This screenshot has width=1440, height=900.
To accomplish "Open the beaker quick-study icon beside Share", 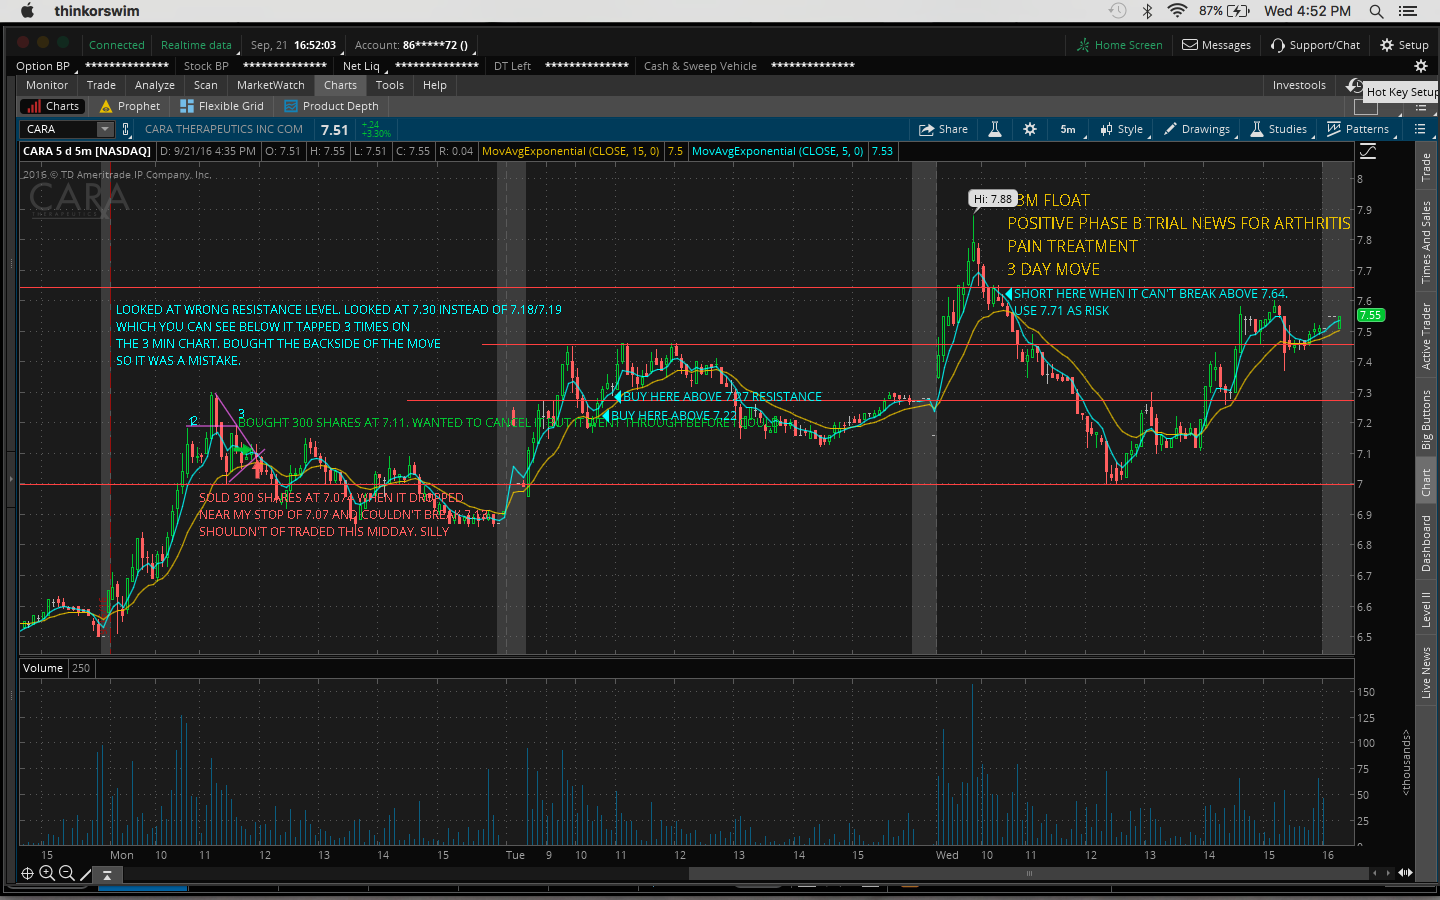I will click(995, 129).
